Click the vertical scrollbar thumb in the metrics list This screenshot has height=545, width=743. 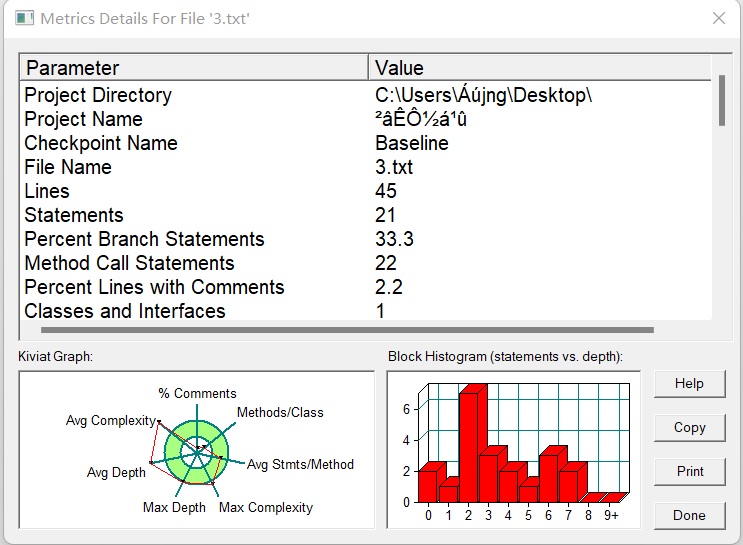(722, 100)
